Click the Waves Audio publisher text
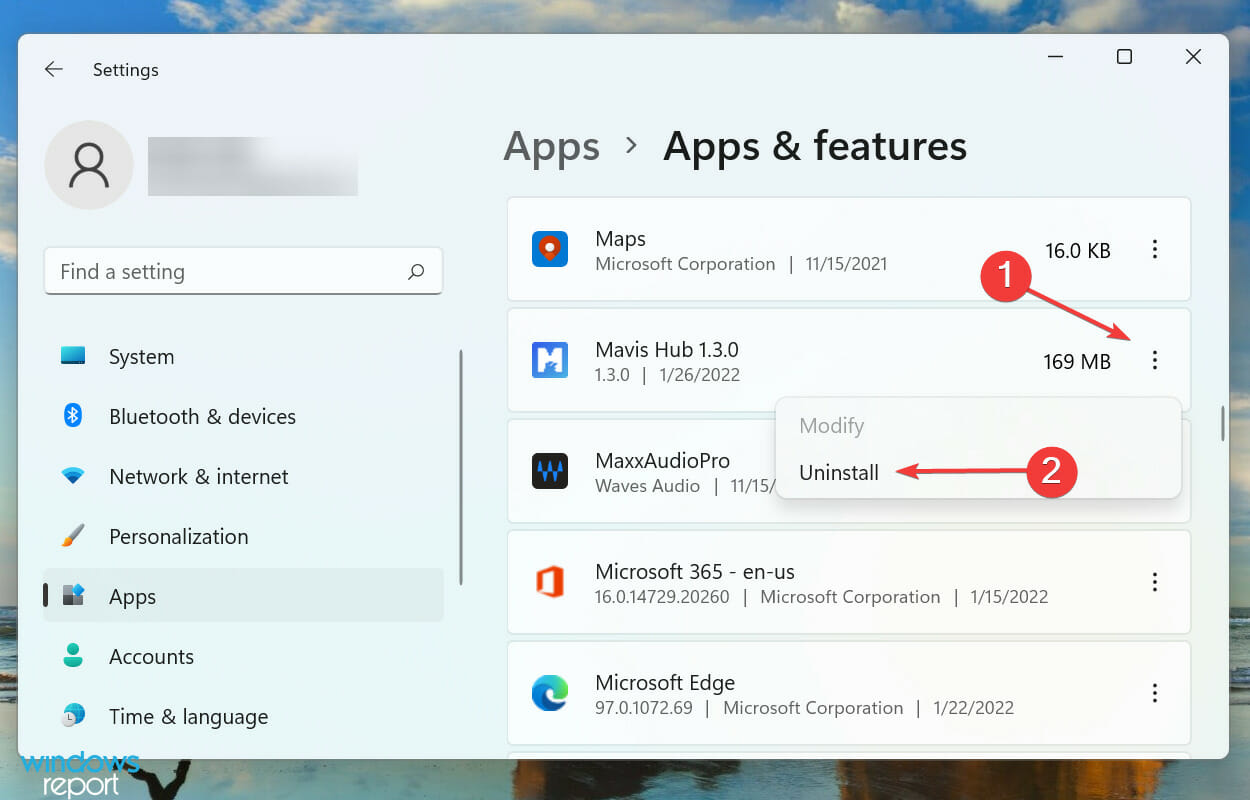Image resolution: width=1250 pixels, height=800 pixels. (647, 486)
